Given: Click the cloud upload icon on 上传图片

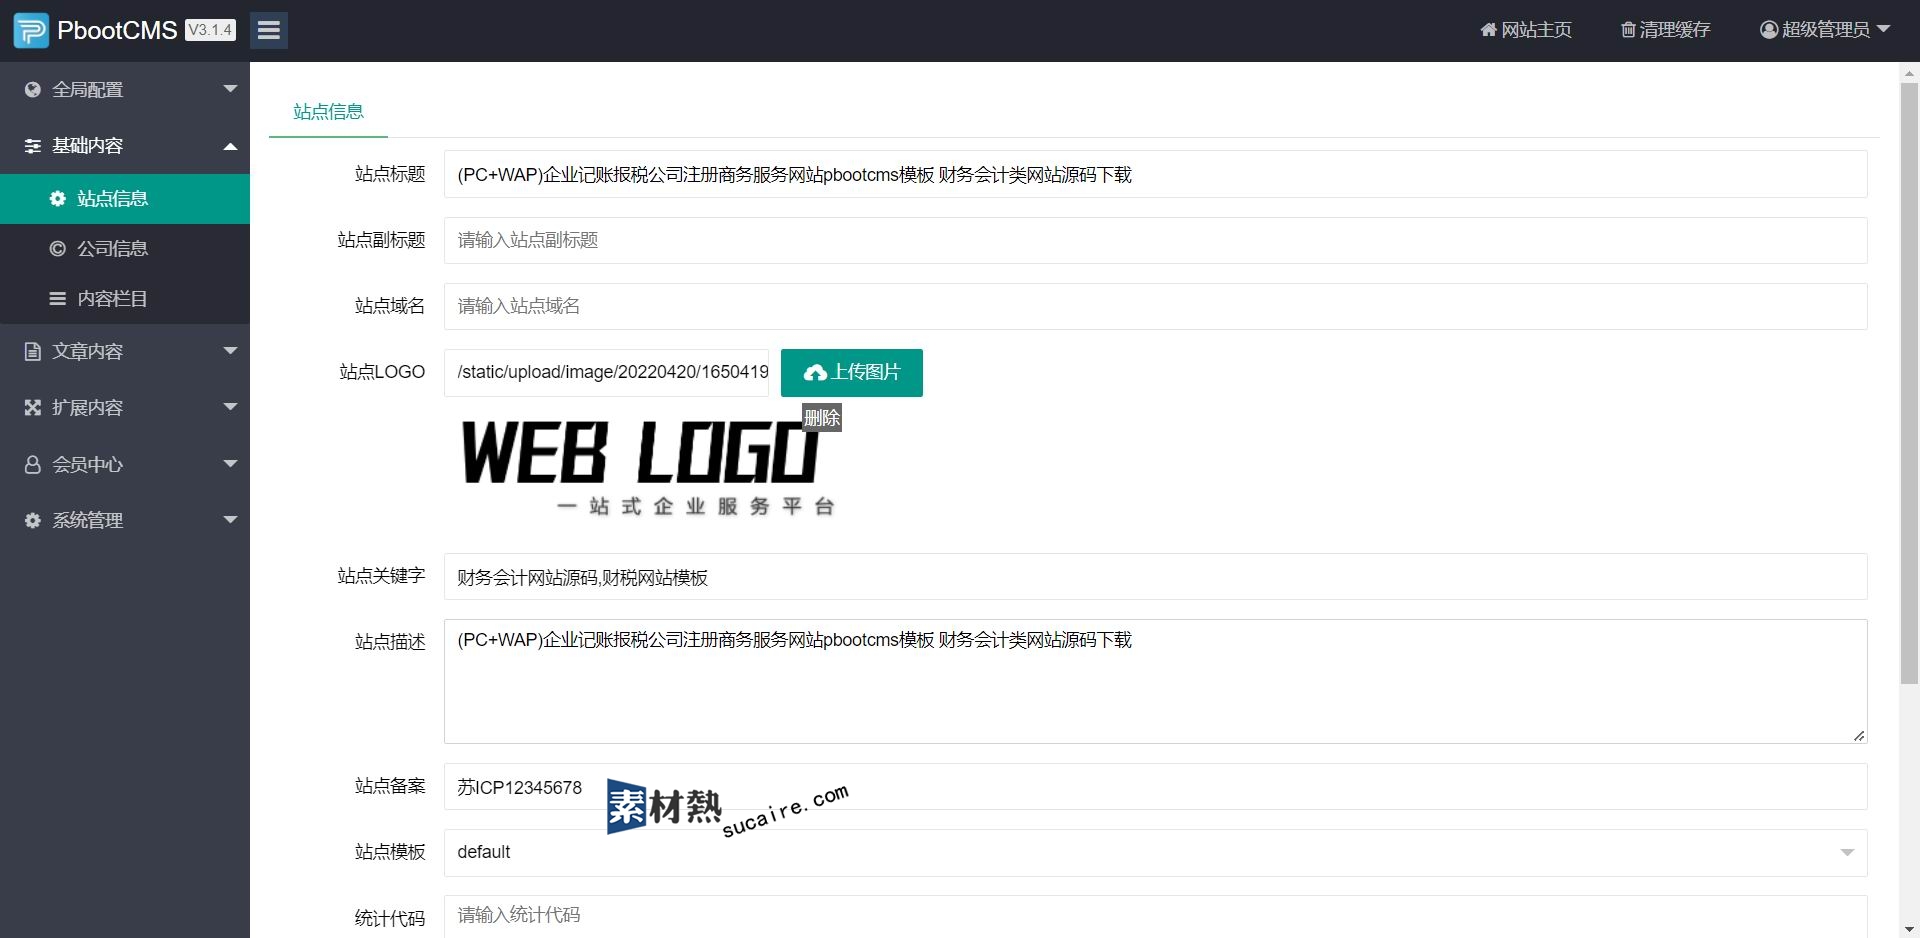Looking at the screenshot, I should pos(815,373).
